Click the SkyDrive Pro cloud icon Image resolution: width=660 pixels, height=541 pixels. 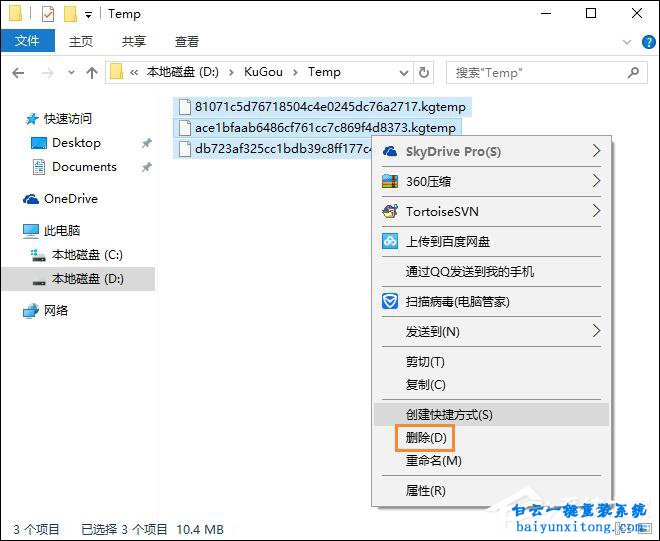[390, 151]
